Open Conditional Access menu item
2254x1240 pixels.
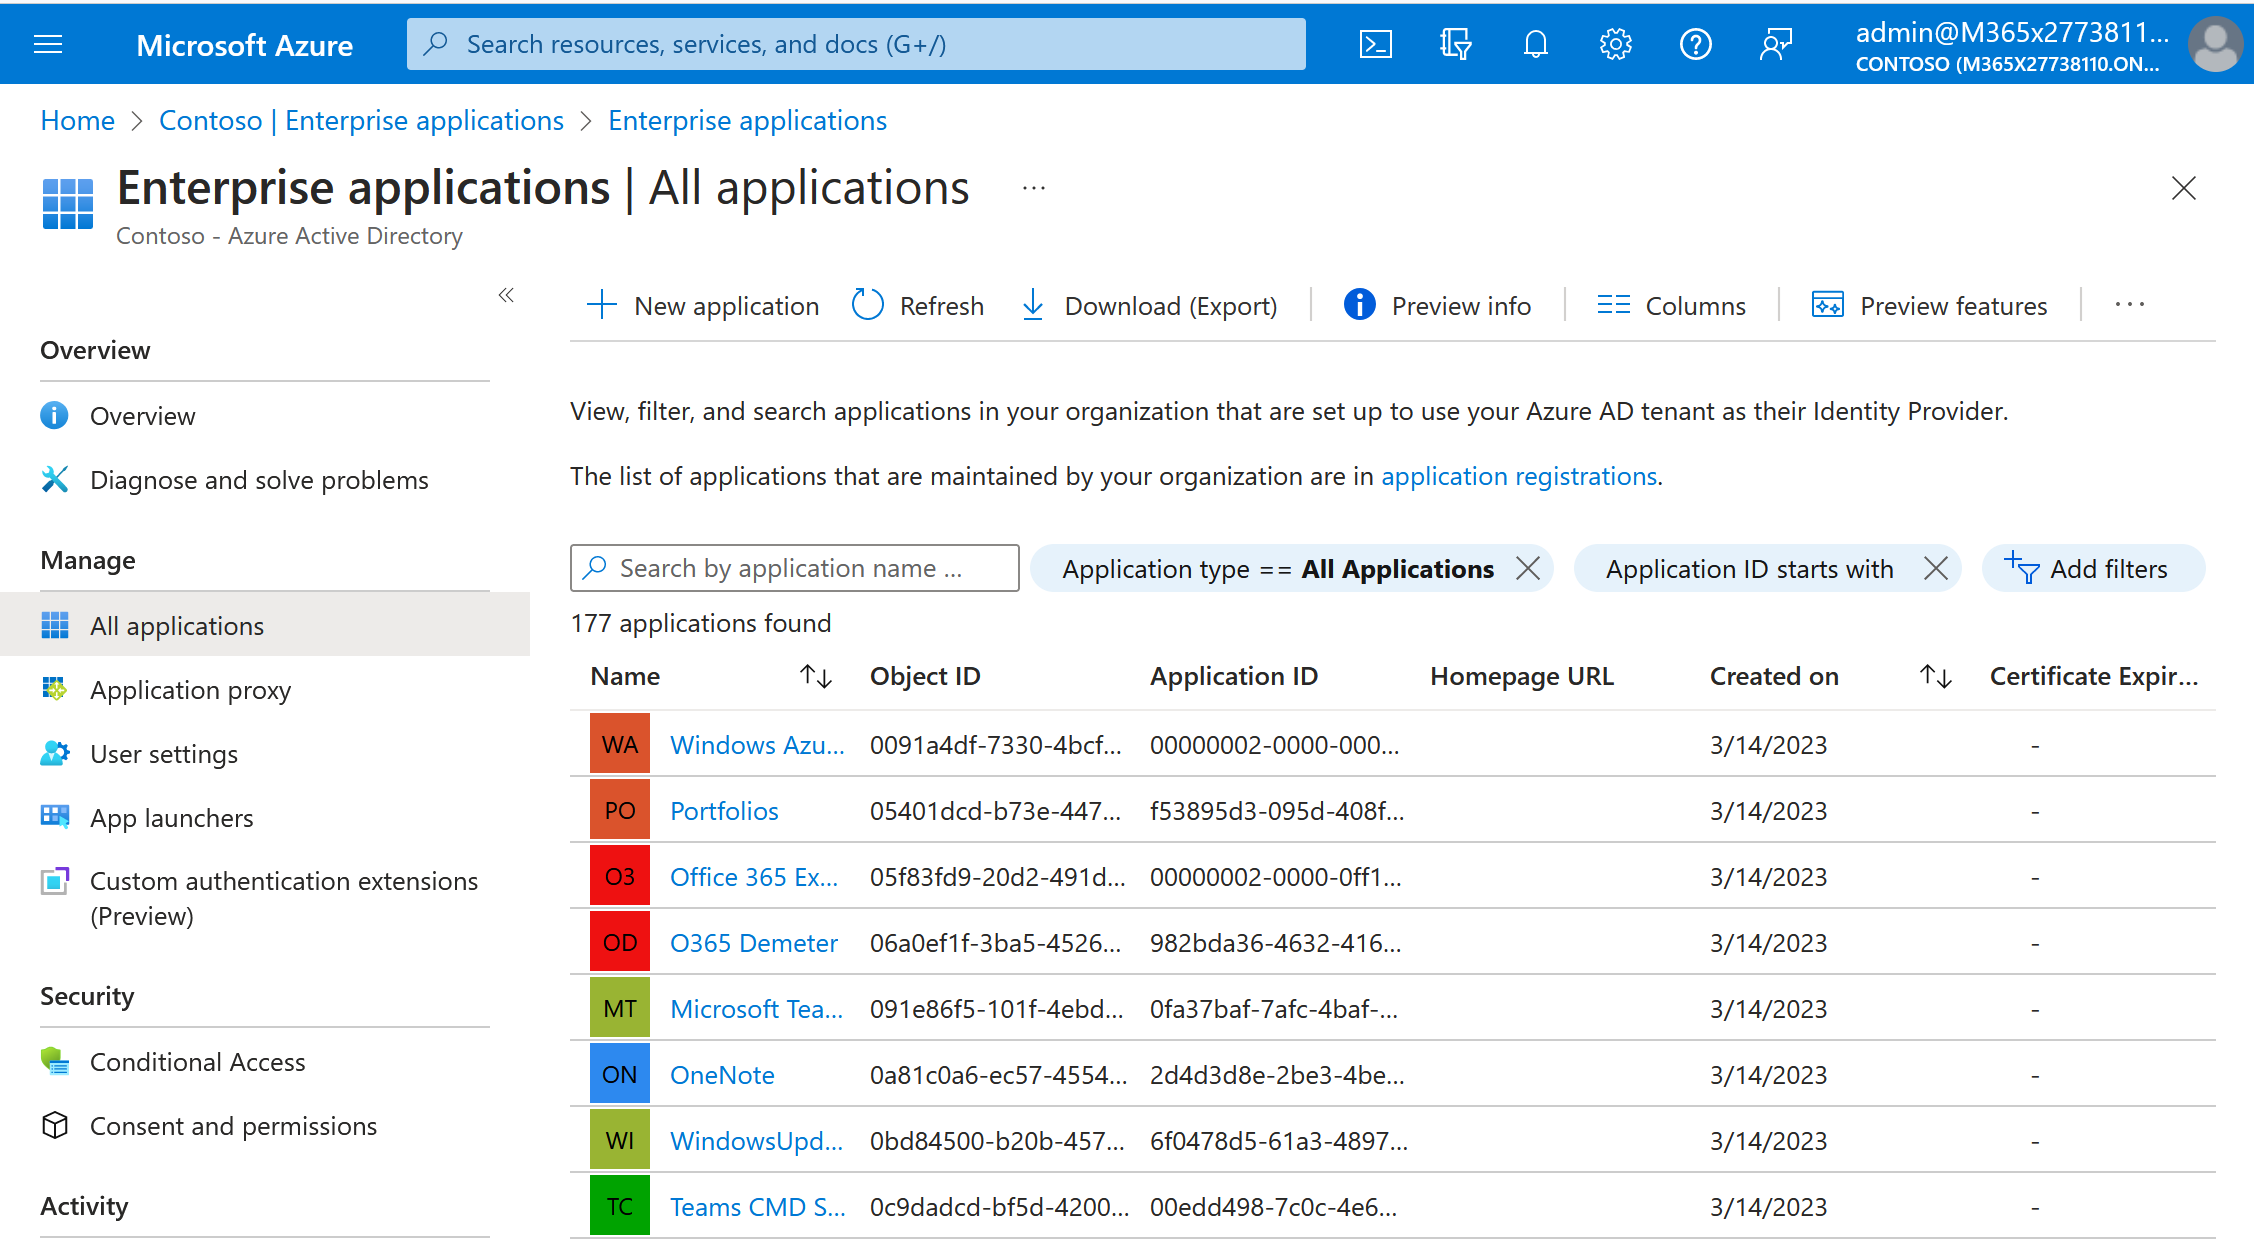197,1062
